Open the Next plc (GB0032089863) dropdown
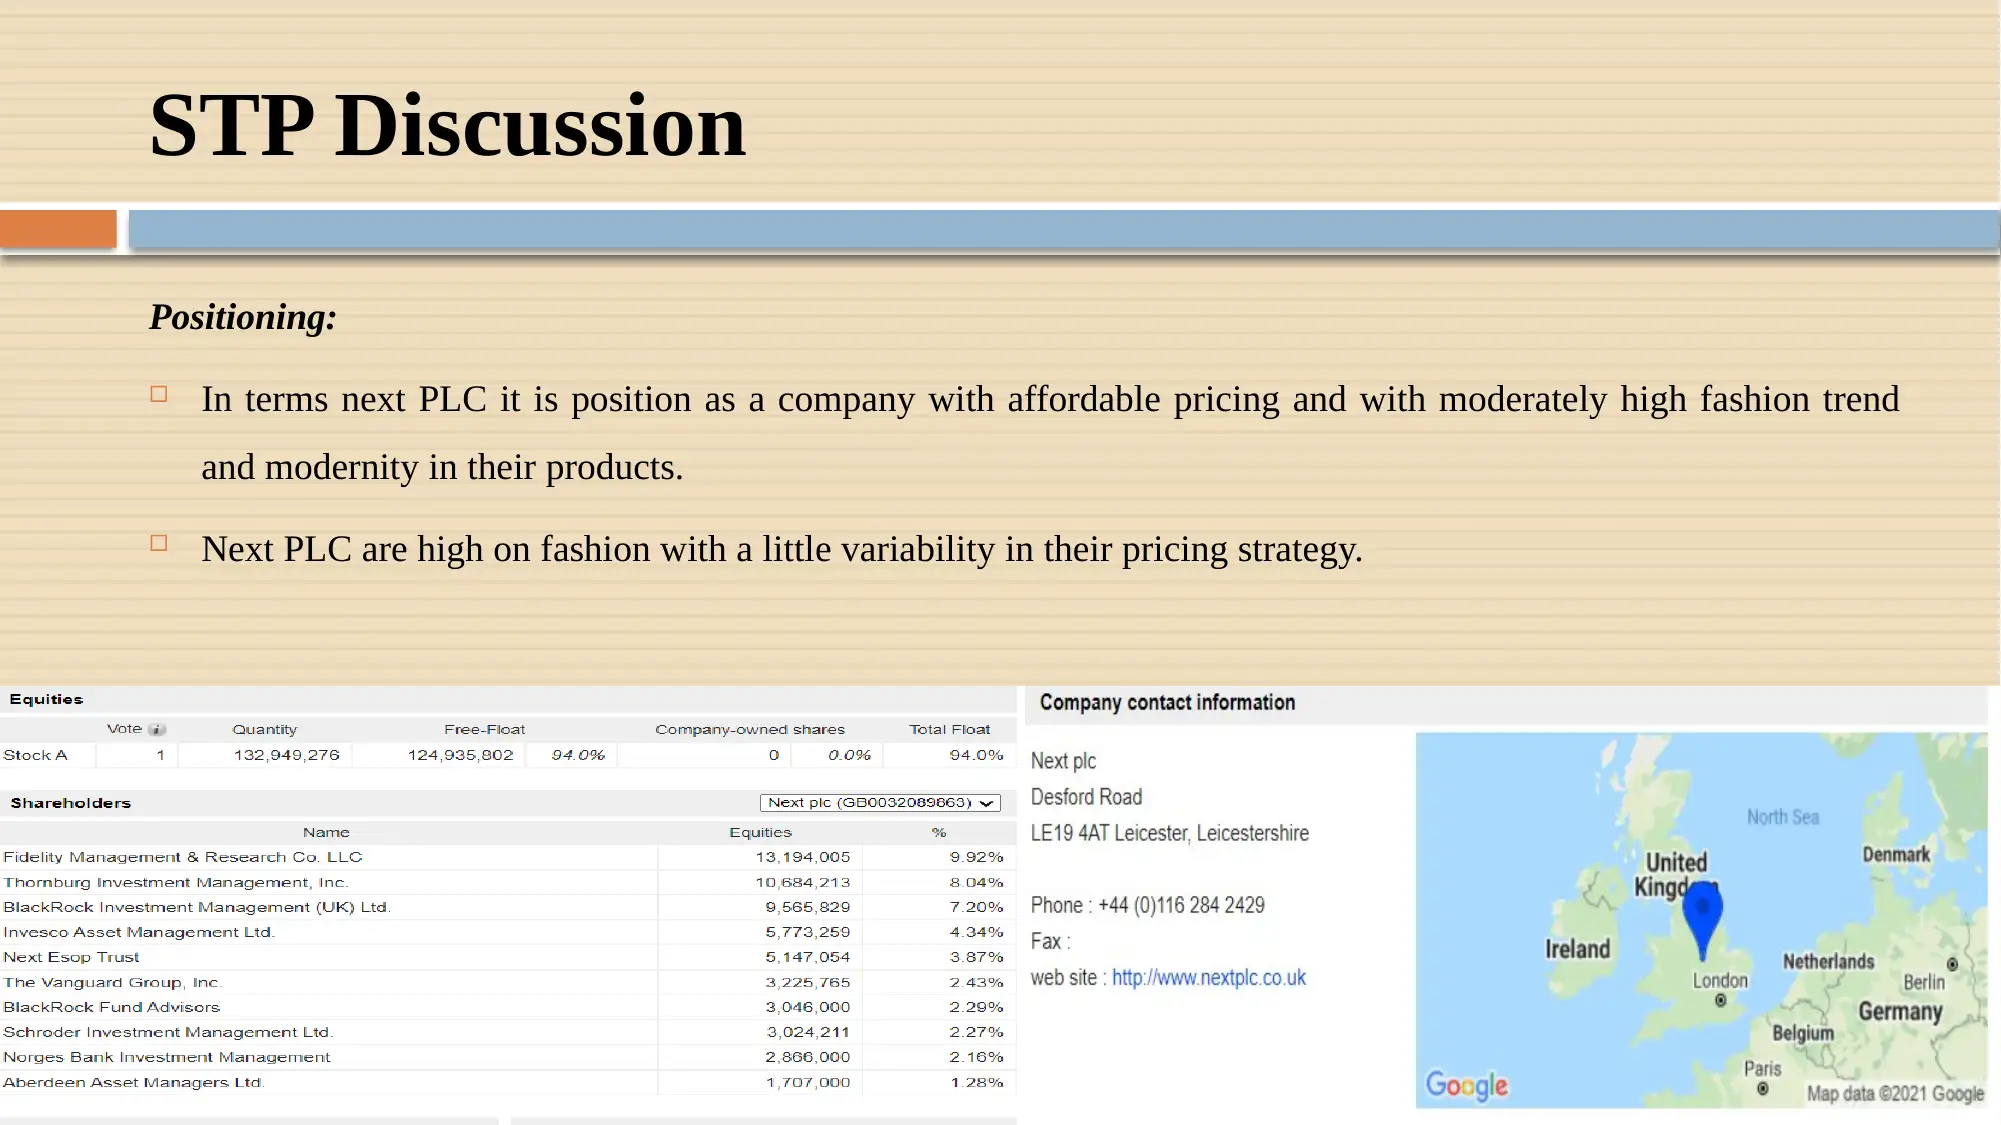 tap(880, 803)
